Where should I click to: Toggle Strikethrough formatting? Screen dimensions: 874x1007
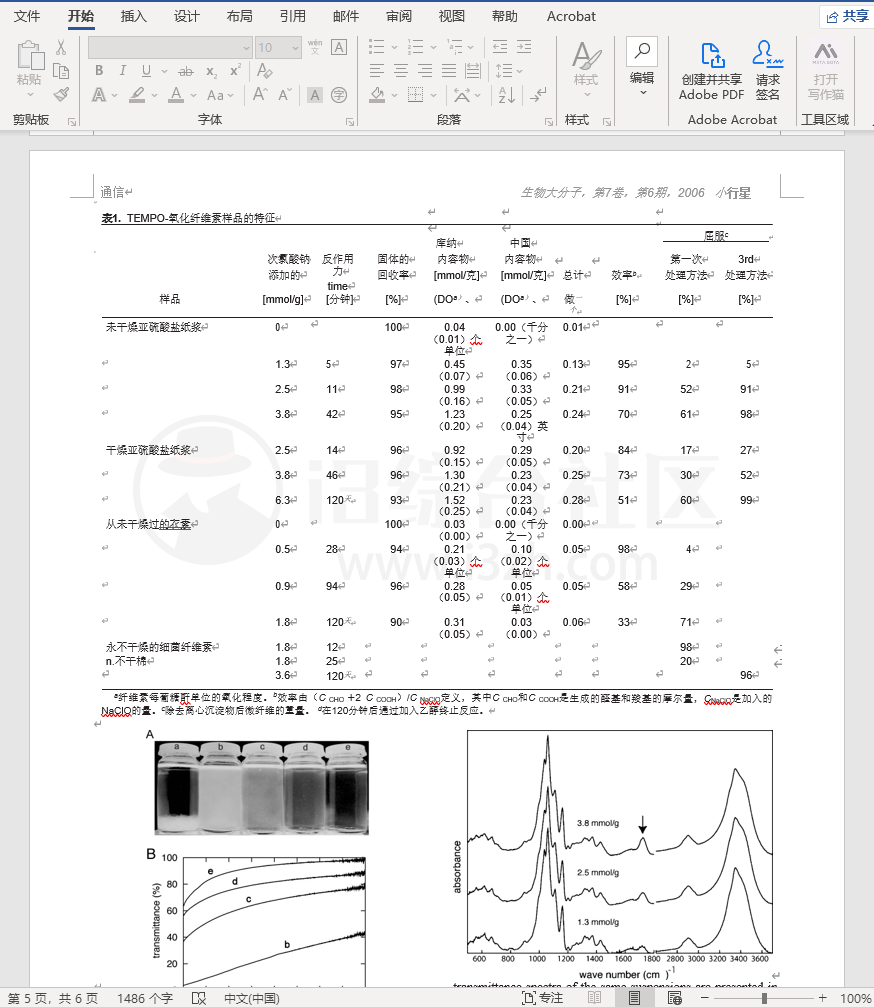186,71
